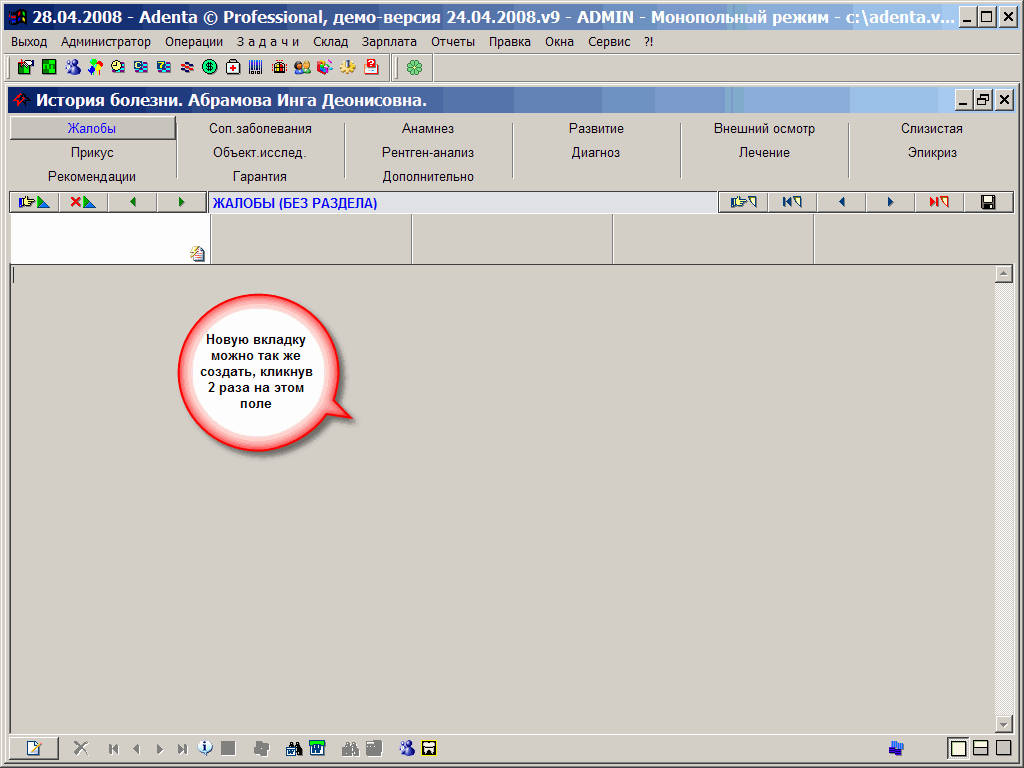Select the Рентген-анализ tab
This screenshot has width=1024, height=768.
428,153
